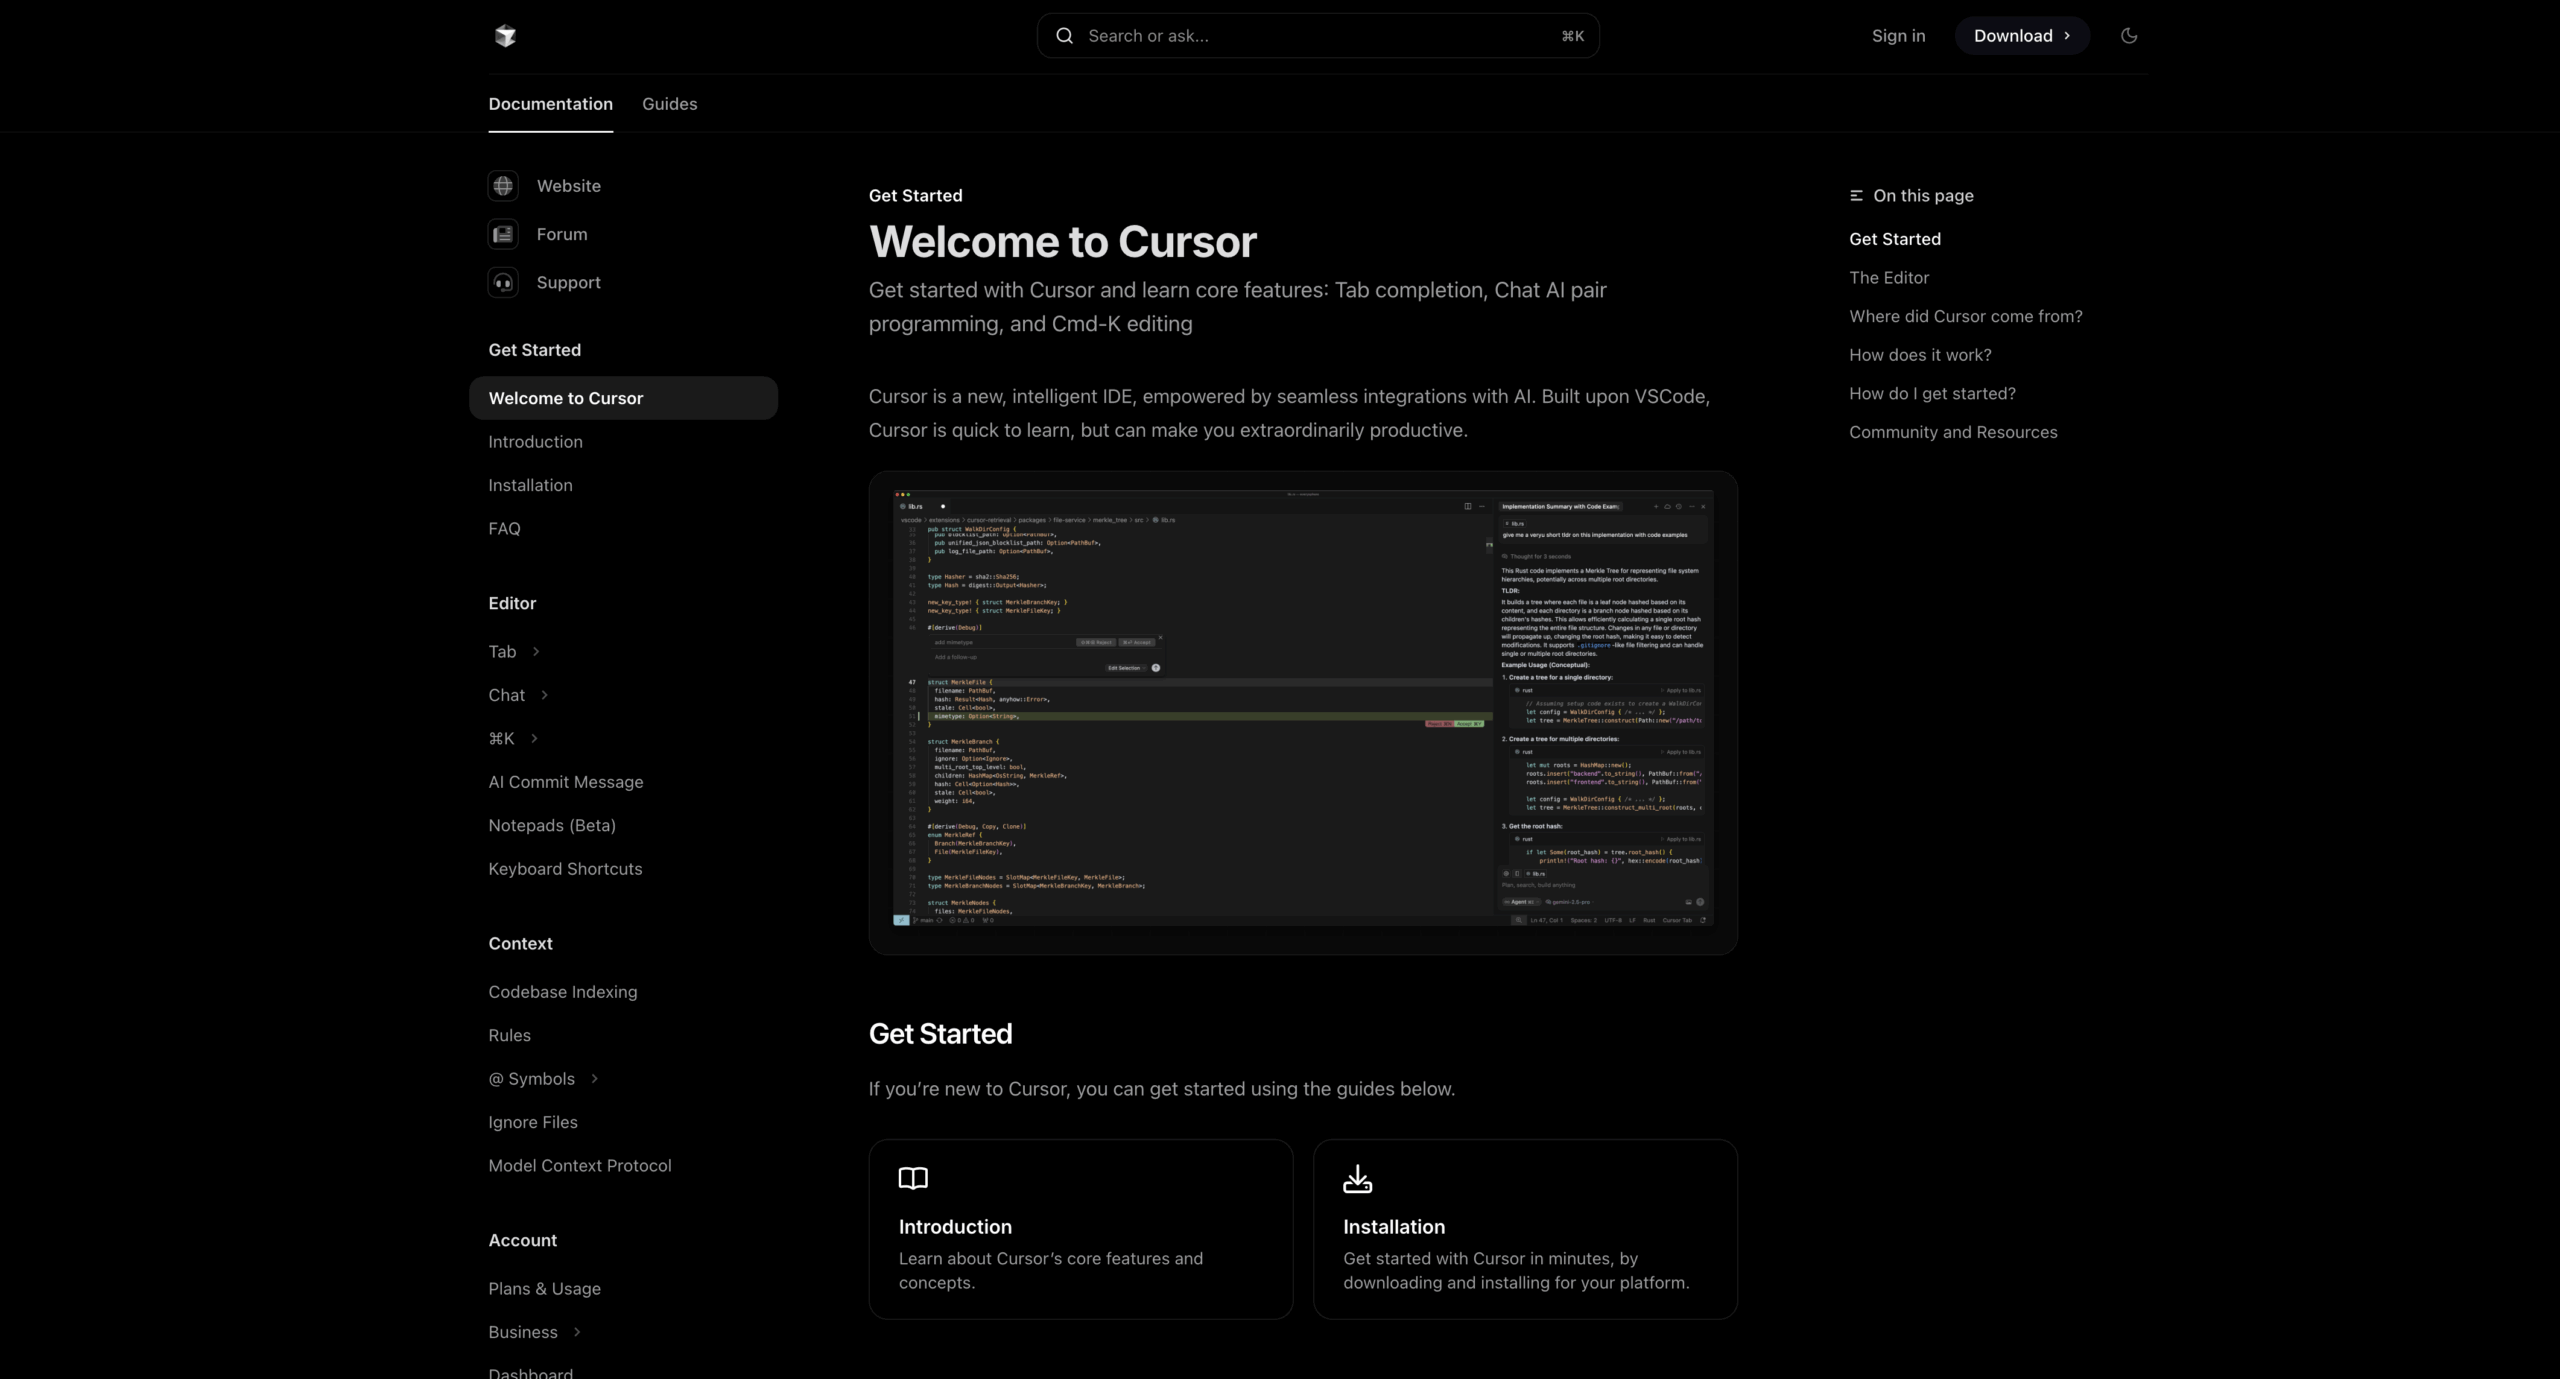Click the Introduction card book icon
This screenshot has height=1379, width=2560.
pyautogui.click(x=913, y=1178)
